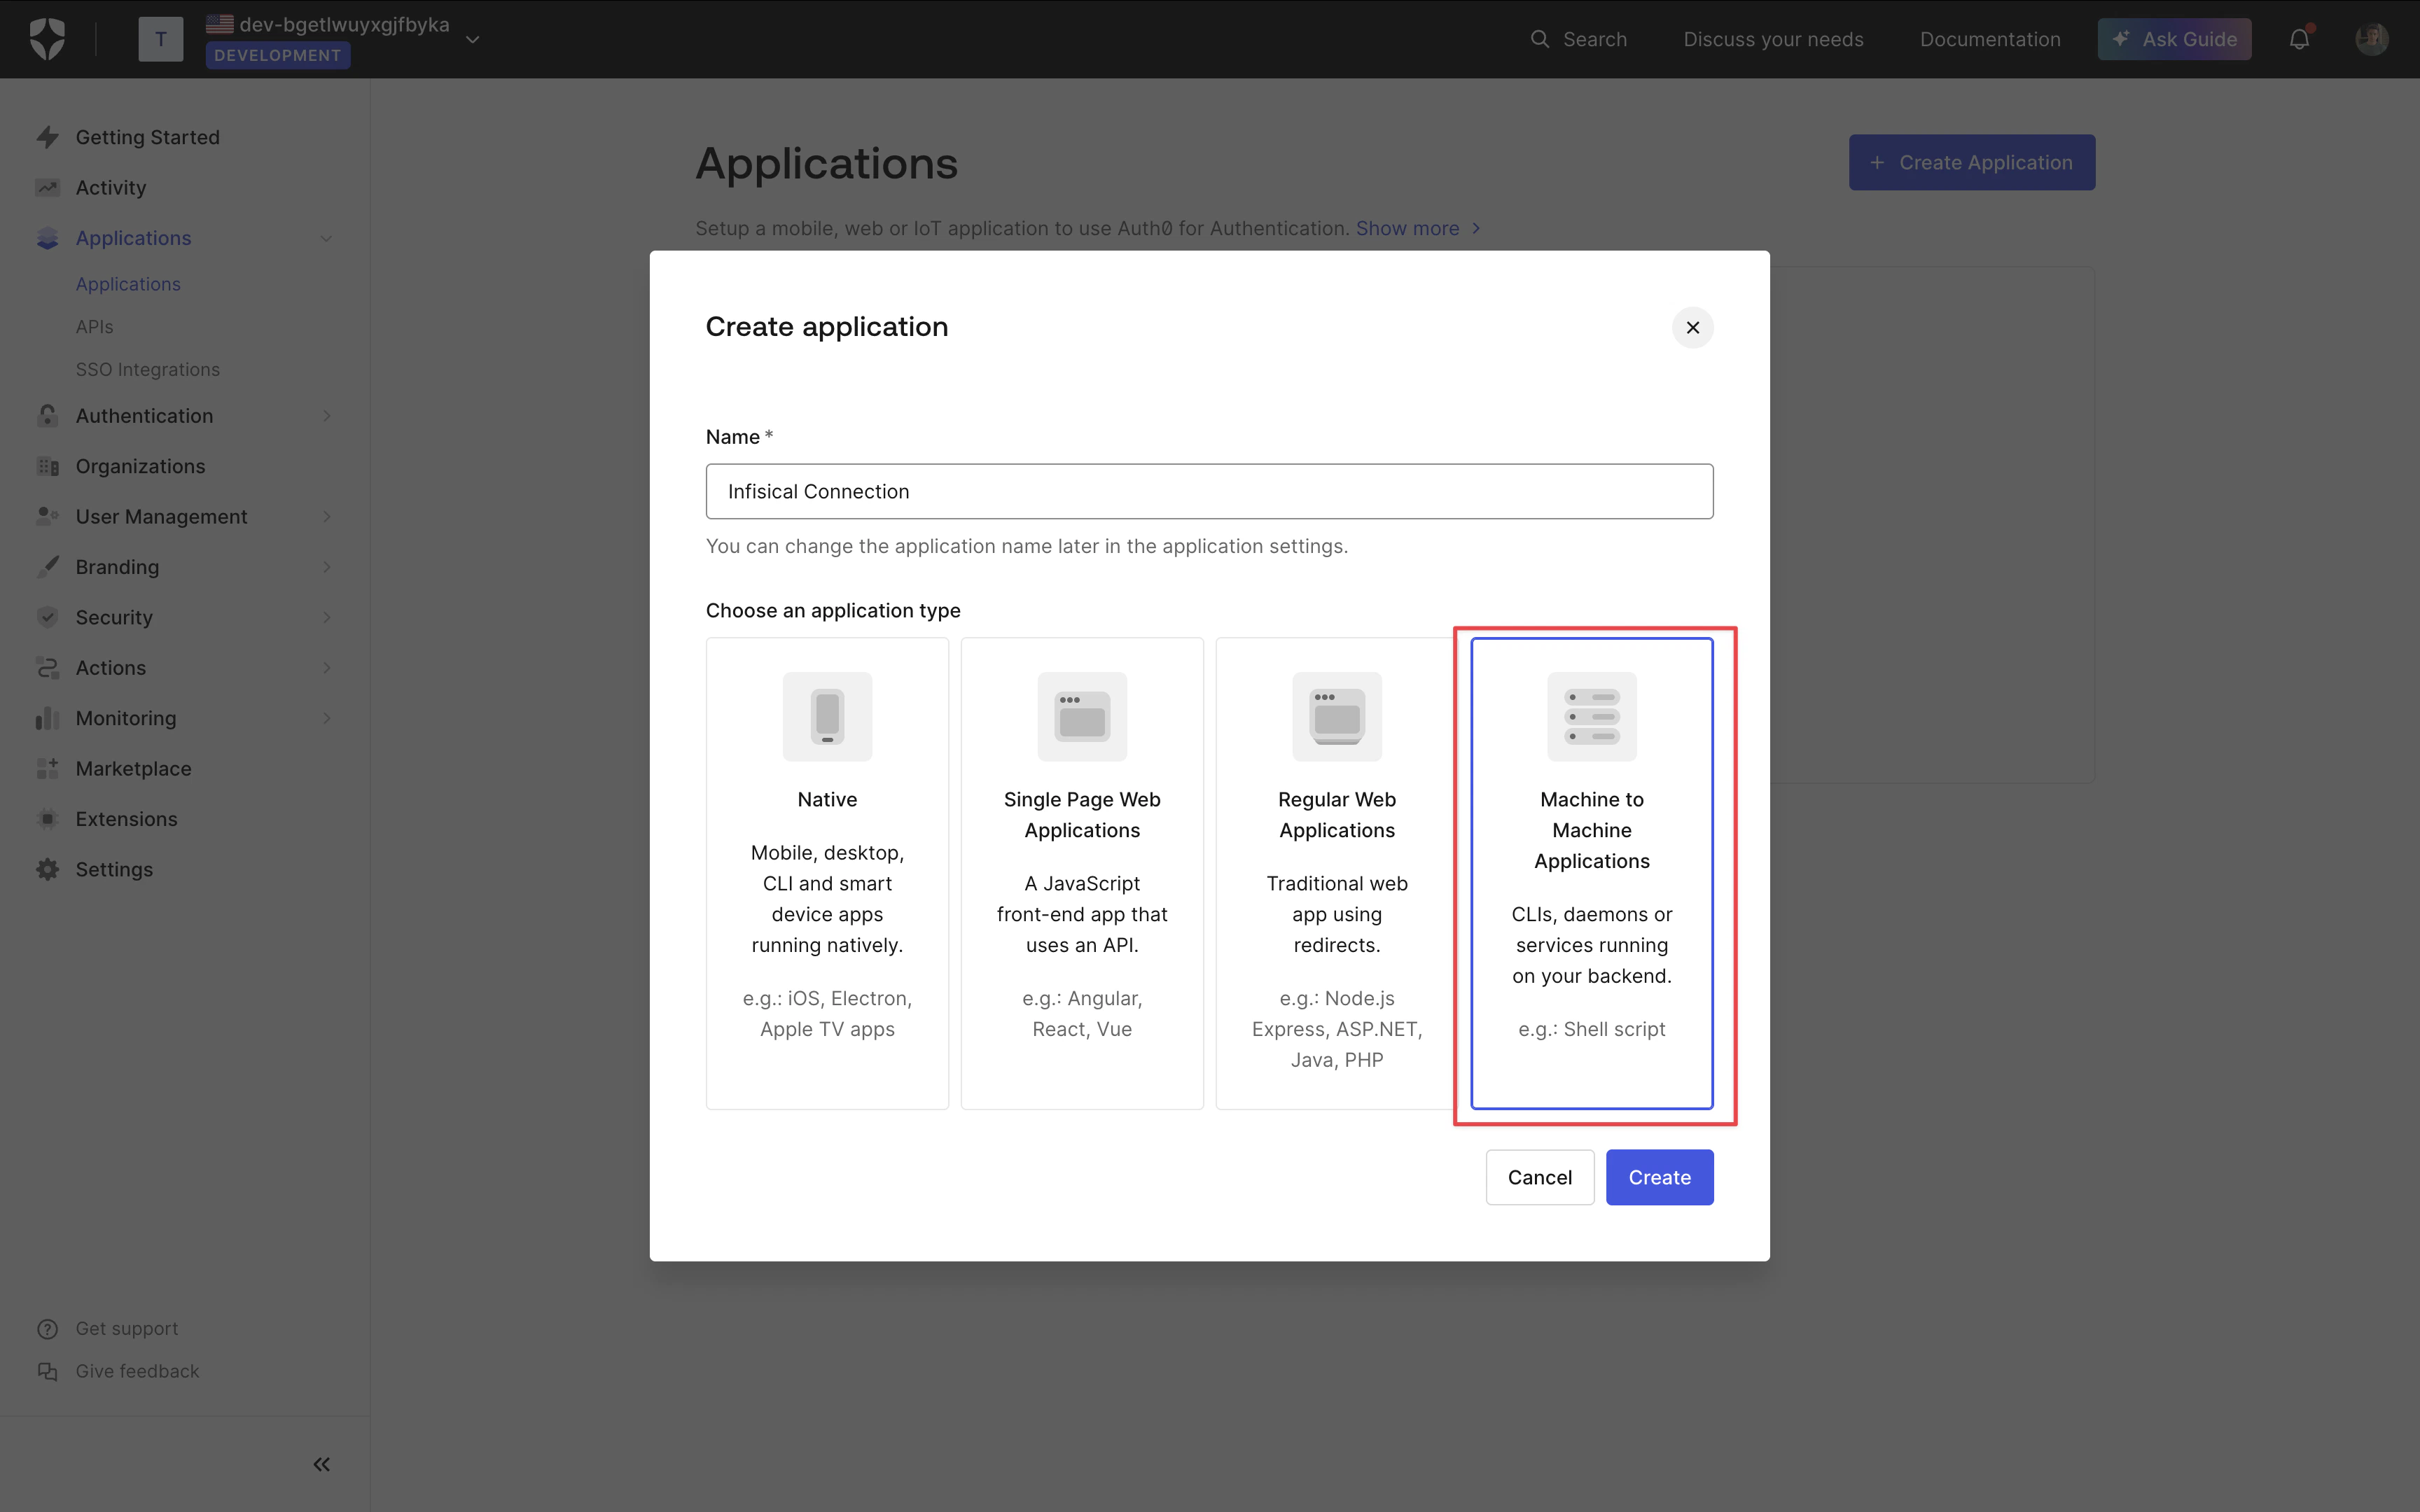Collapse the sidebar with double chevron
Image resolution: width=2420 pixels, height=1512 pixels.
tap(321, 1464)
